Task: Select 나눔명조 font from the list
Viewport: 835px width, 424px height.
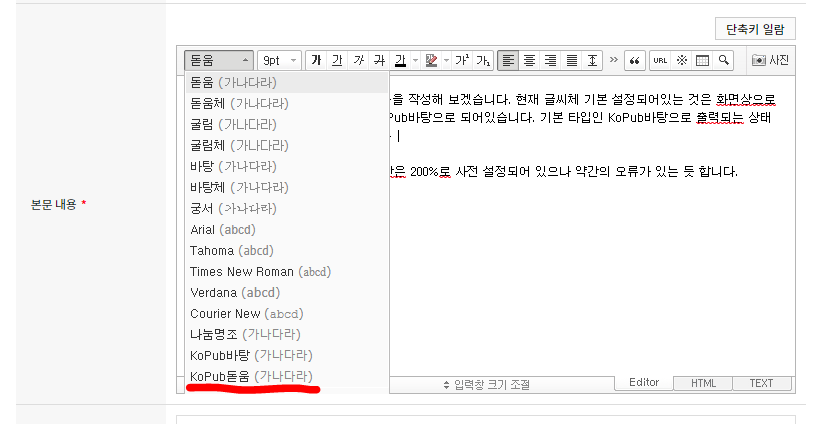Action: coord(286,335)
